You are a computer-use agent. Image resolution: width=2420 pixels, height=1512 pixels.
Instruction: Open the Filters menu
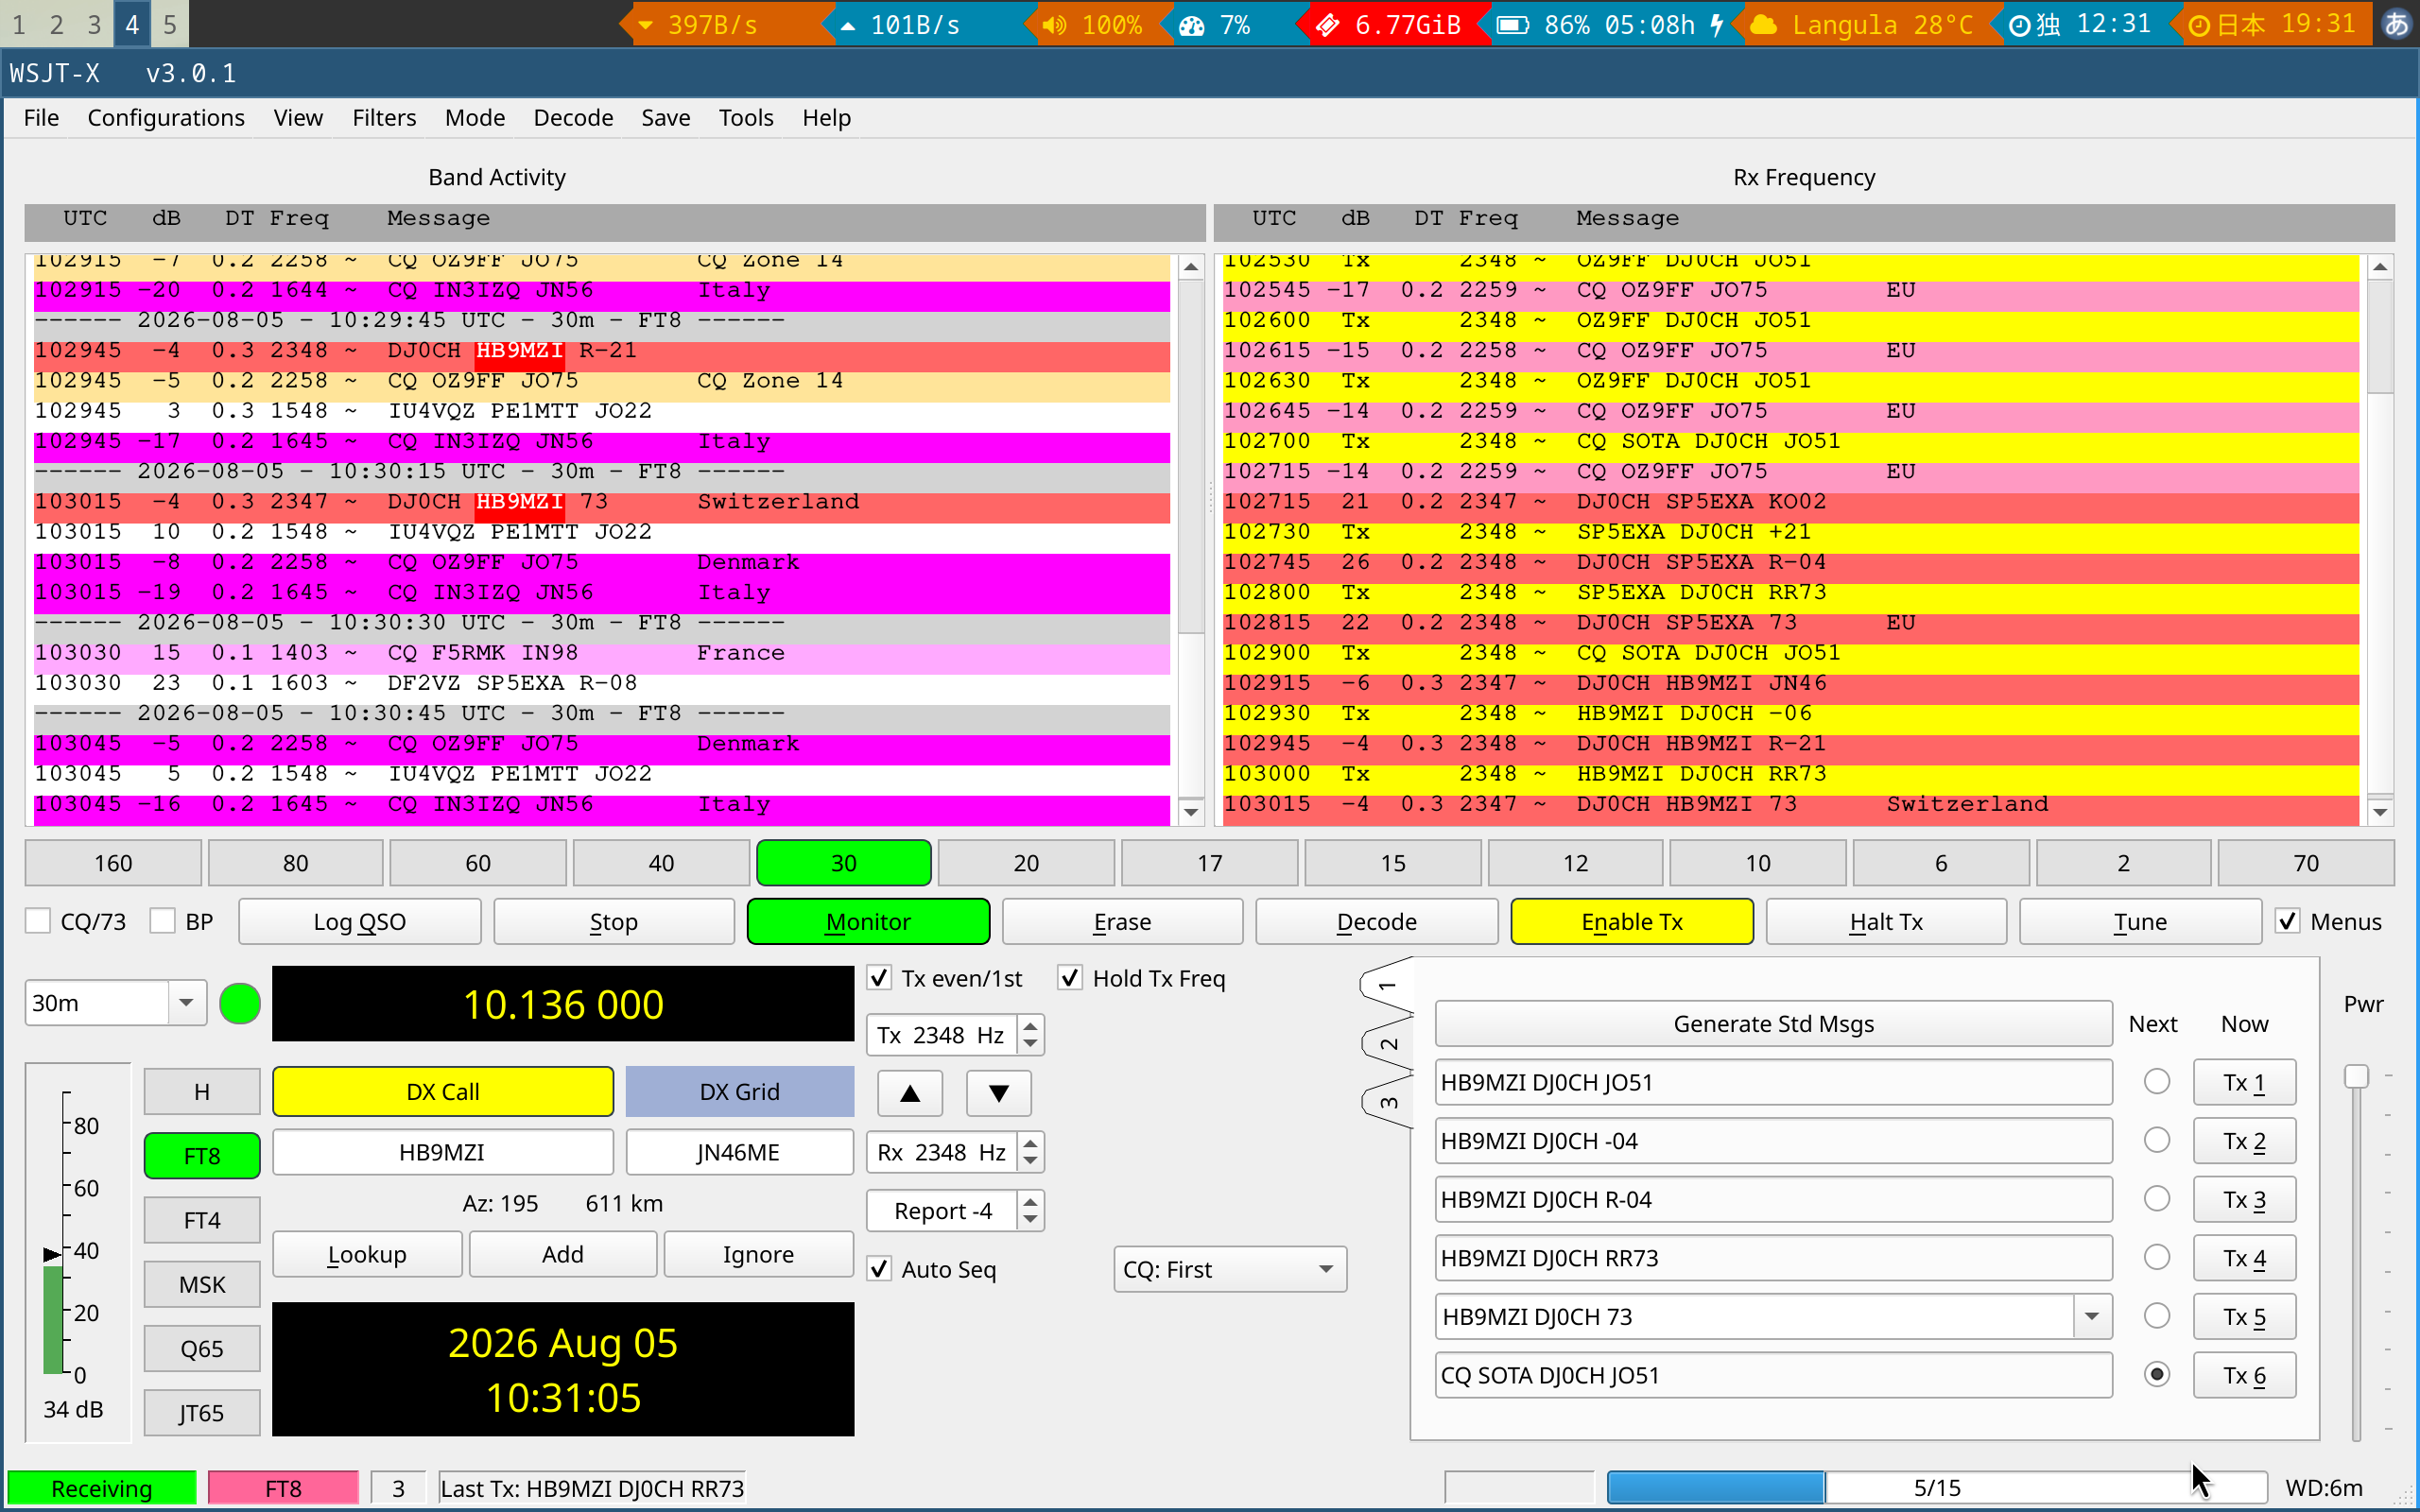coord(384,118)
